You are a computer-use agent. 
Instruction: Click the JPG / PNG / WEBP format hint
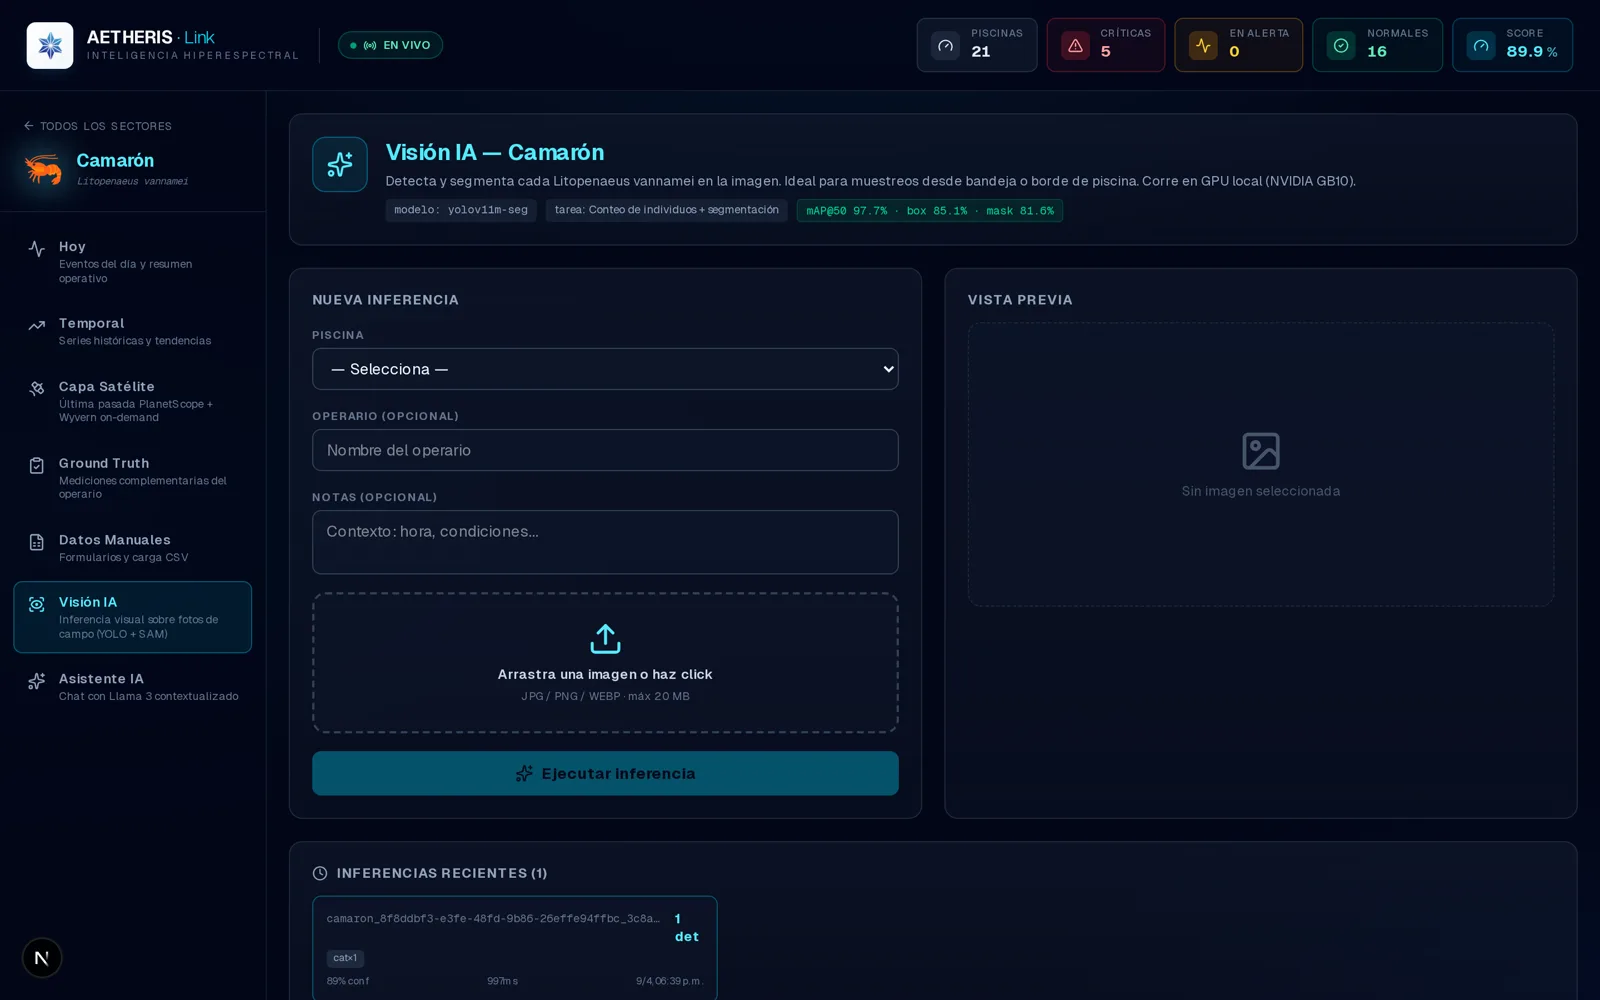(605, 696)
